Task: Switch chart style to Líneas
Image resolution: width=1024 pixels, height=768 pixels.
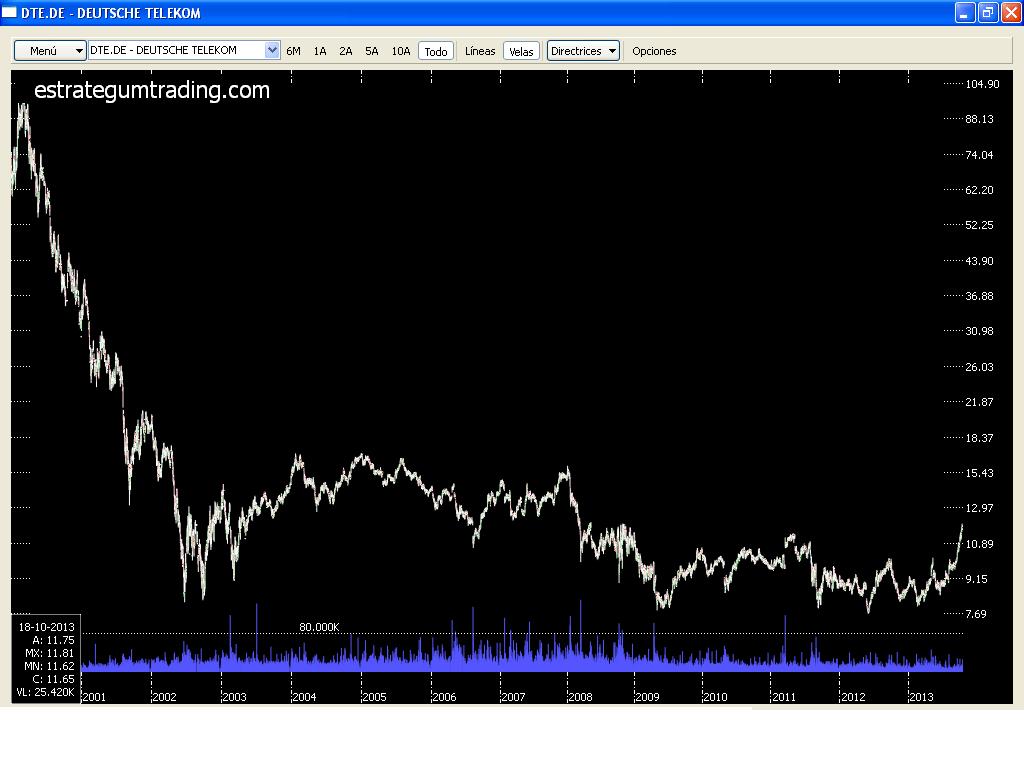Action: (x=480, y=51)
